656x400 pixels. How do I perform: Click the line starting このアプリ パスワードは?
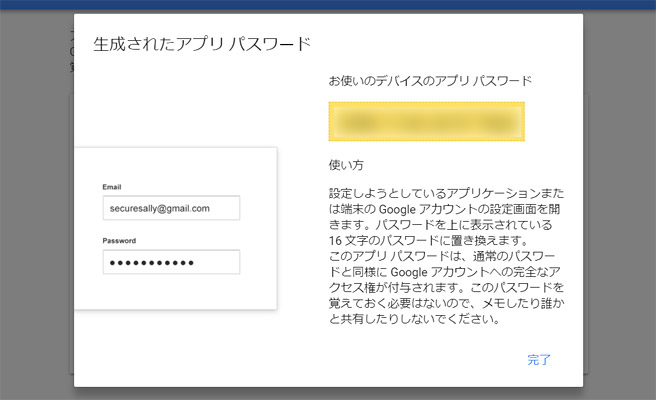click(x=442, y=256)
